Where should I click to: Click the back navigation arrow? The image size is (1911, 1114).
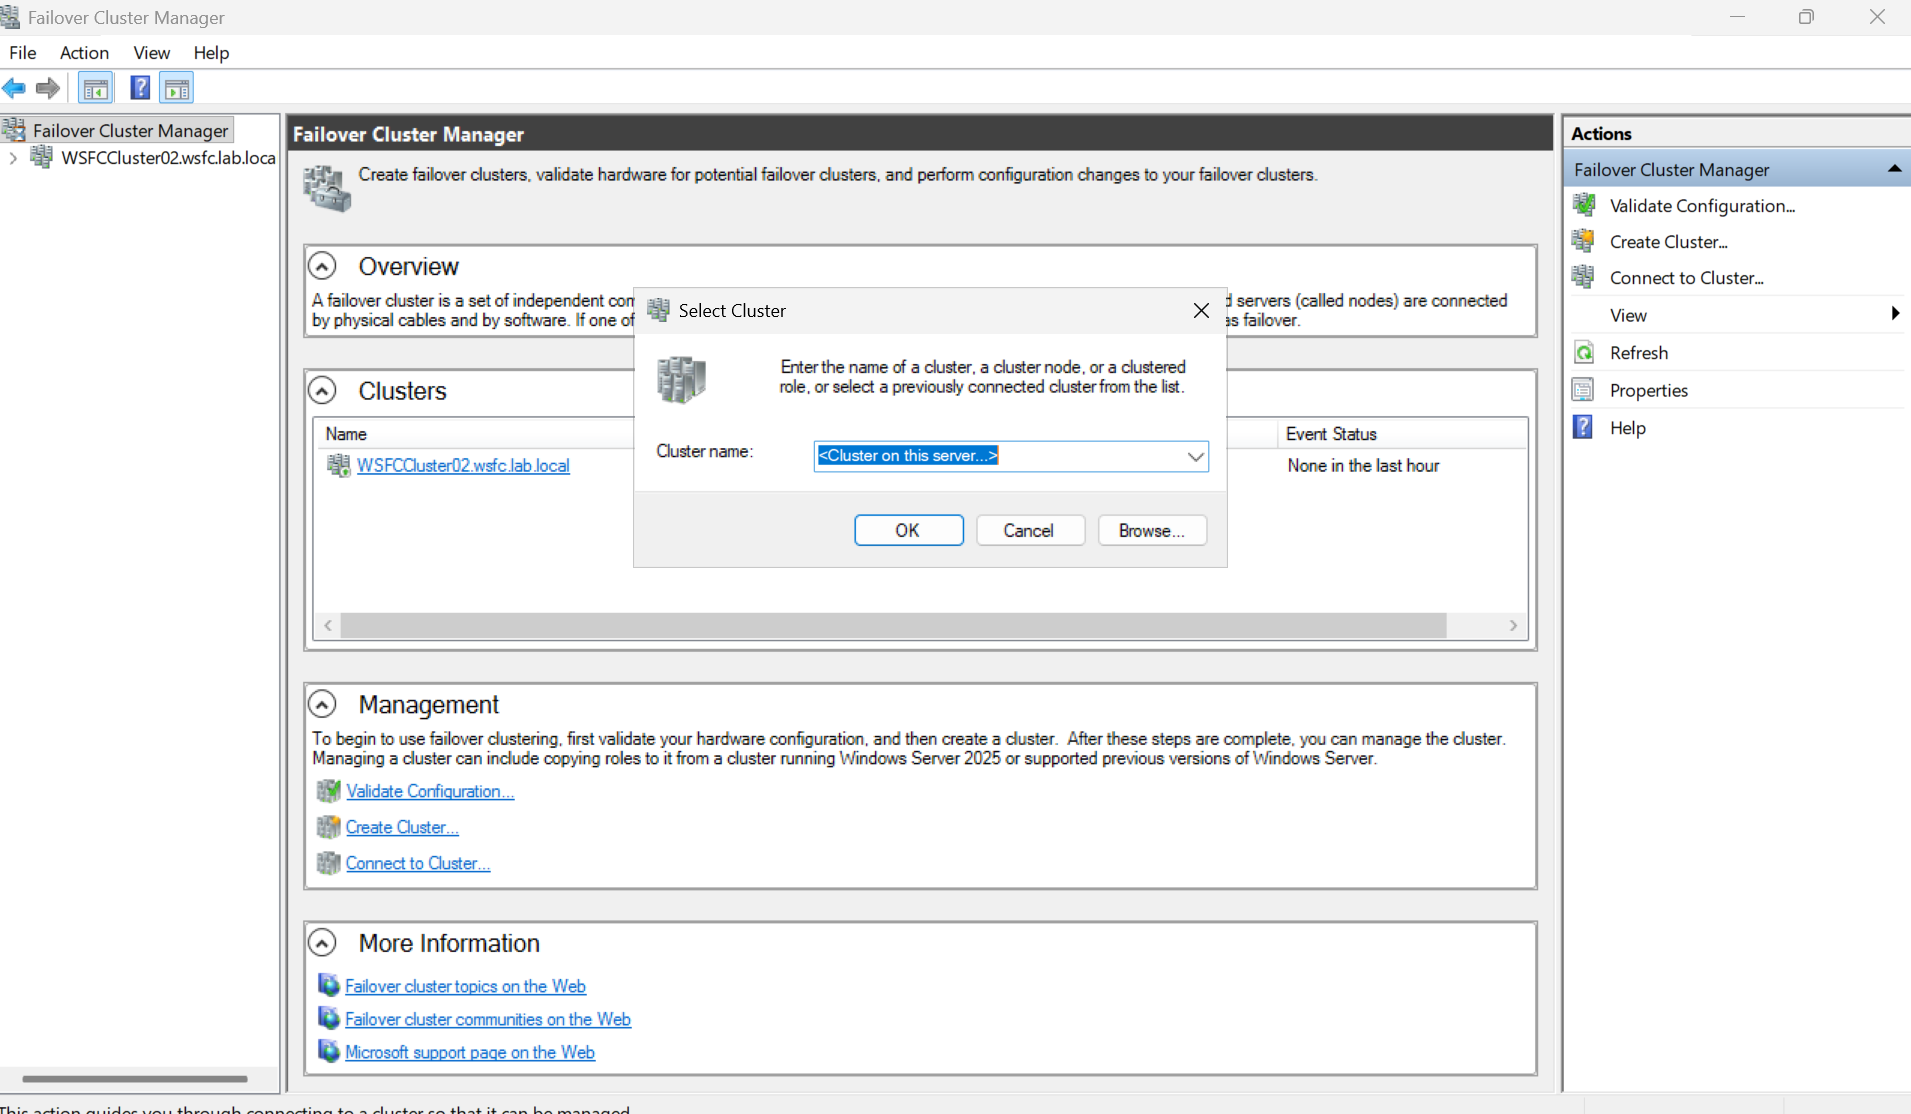click(14, 88)
